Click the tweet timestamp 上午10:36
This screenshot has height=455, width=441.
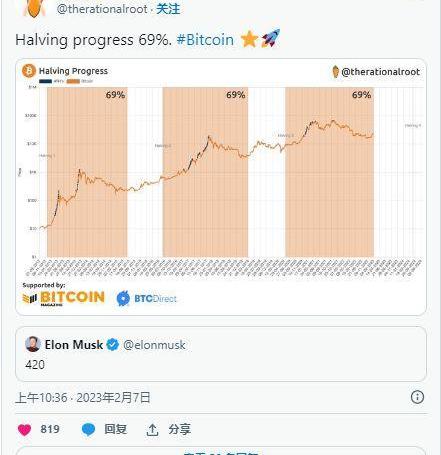[x=41, y=398]
